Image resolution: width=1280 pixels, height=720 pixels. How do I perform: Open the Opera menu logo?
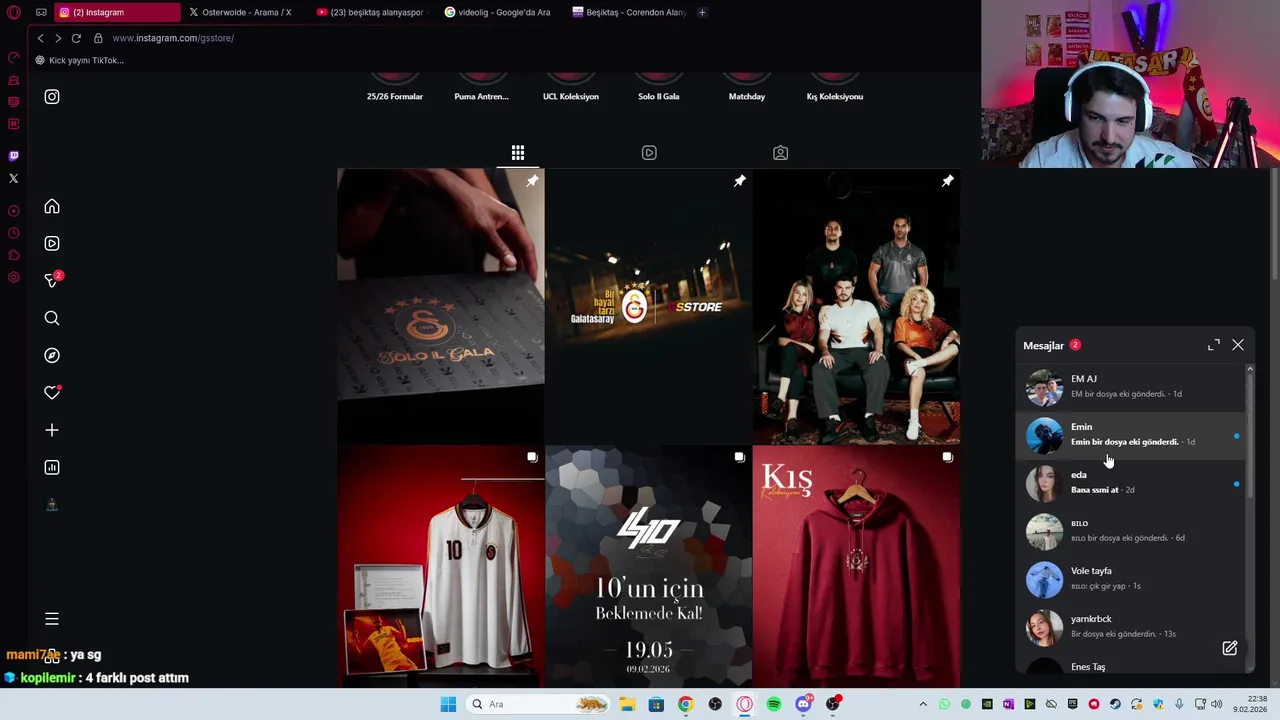(14, 13)
